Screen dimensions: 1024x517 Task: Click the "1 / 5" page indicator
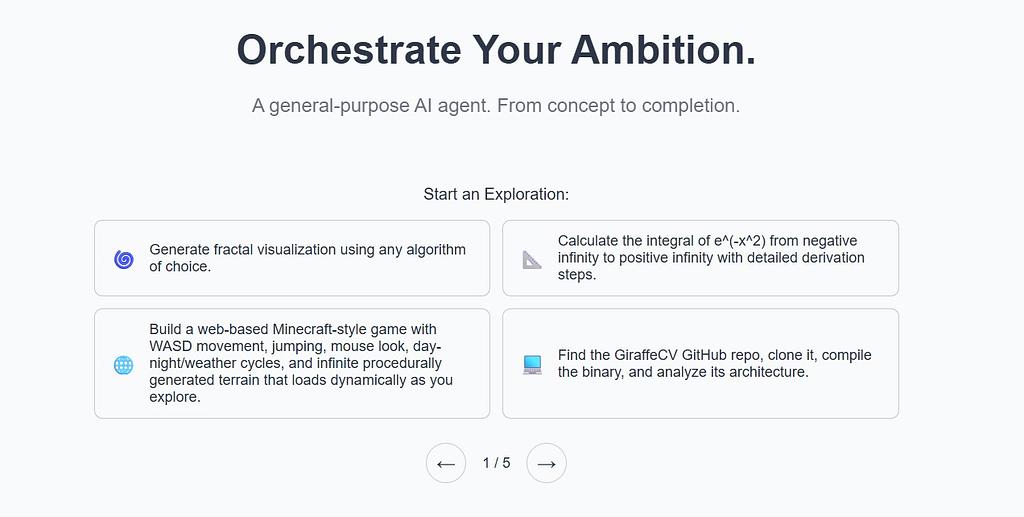pos(496,463)
